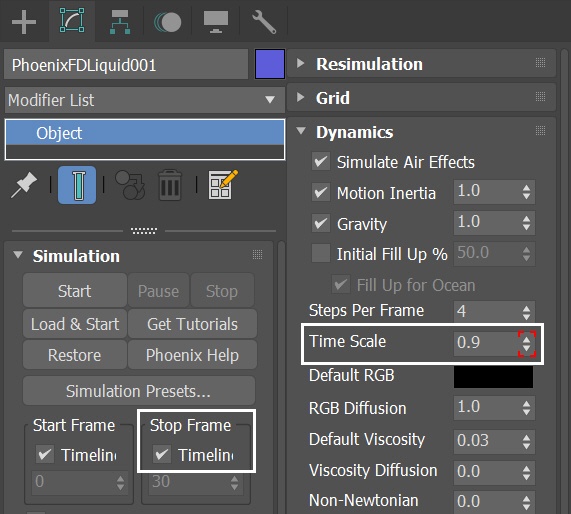Select Object in the modifier stack
This screenshot has width=571, height=514.
(x=145, y=133)
